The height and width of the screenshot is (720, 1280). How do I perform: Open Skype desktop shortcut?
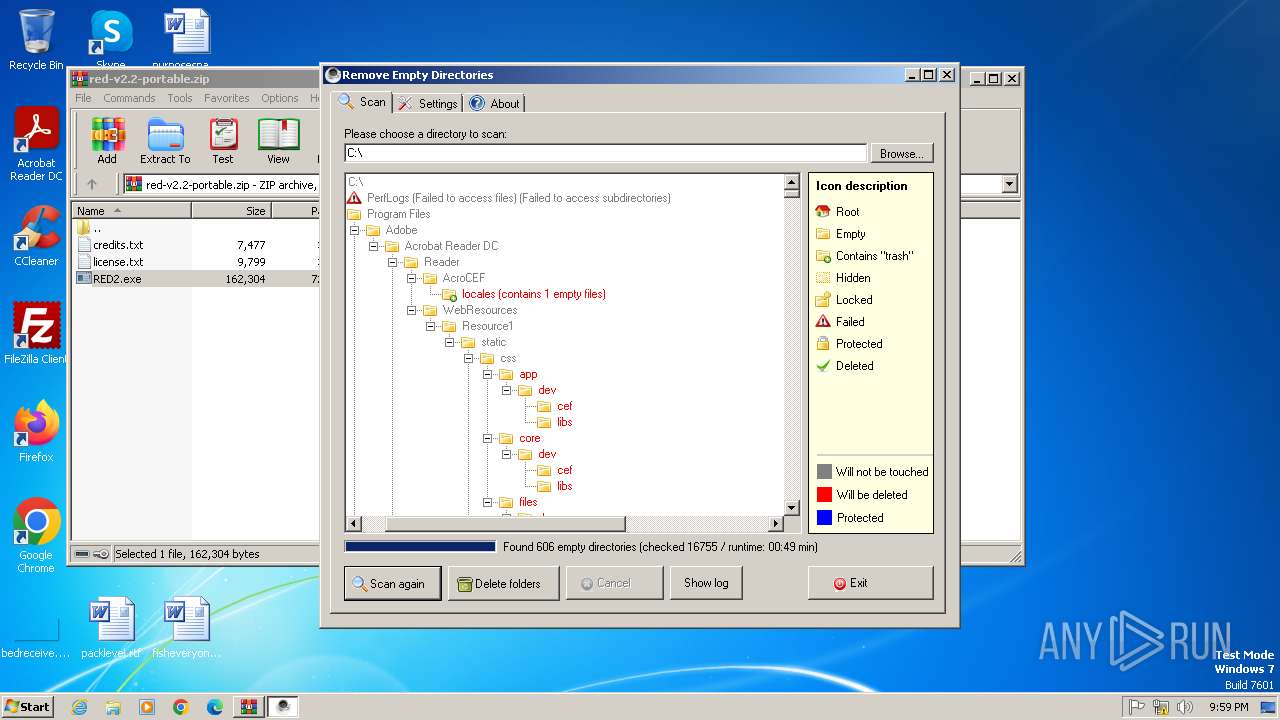point(110,40)
